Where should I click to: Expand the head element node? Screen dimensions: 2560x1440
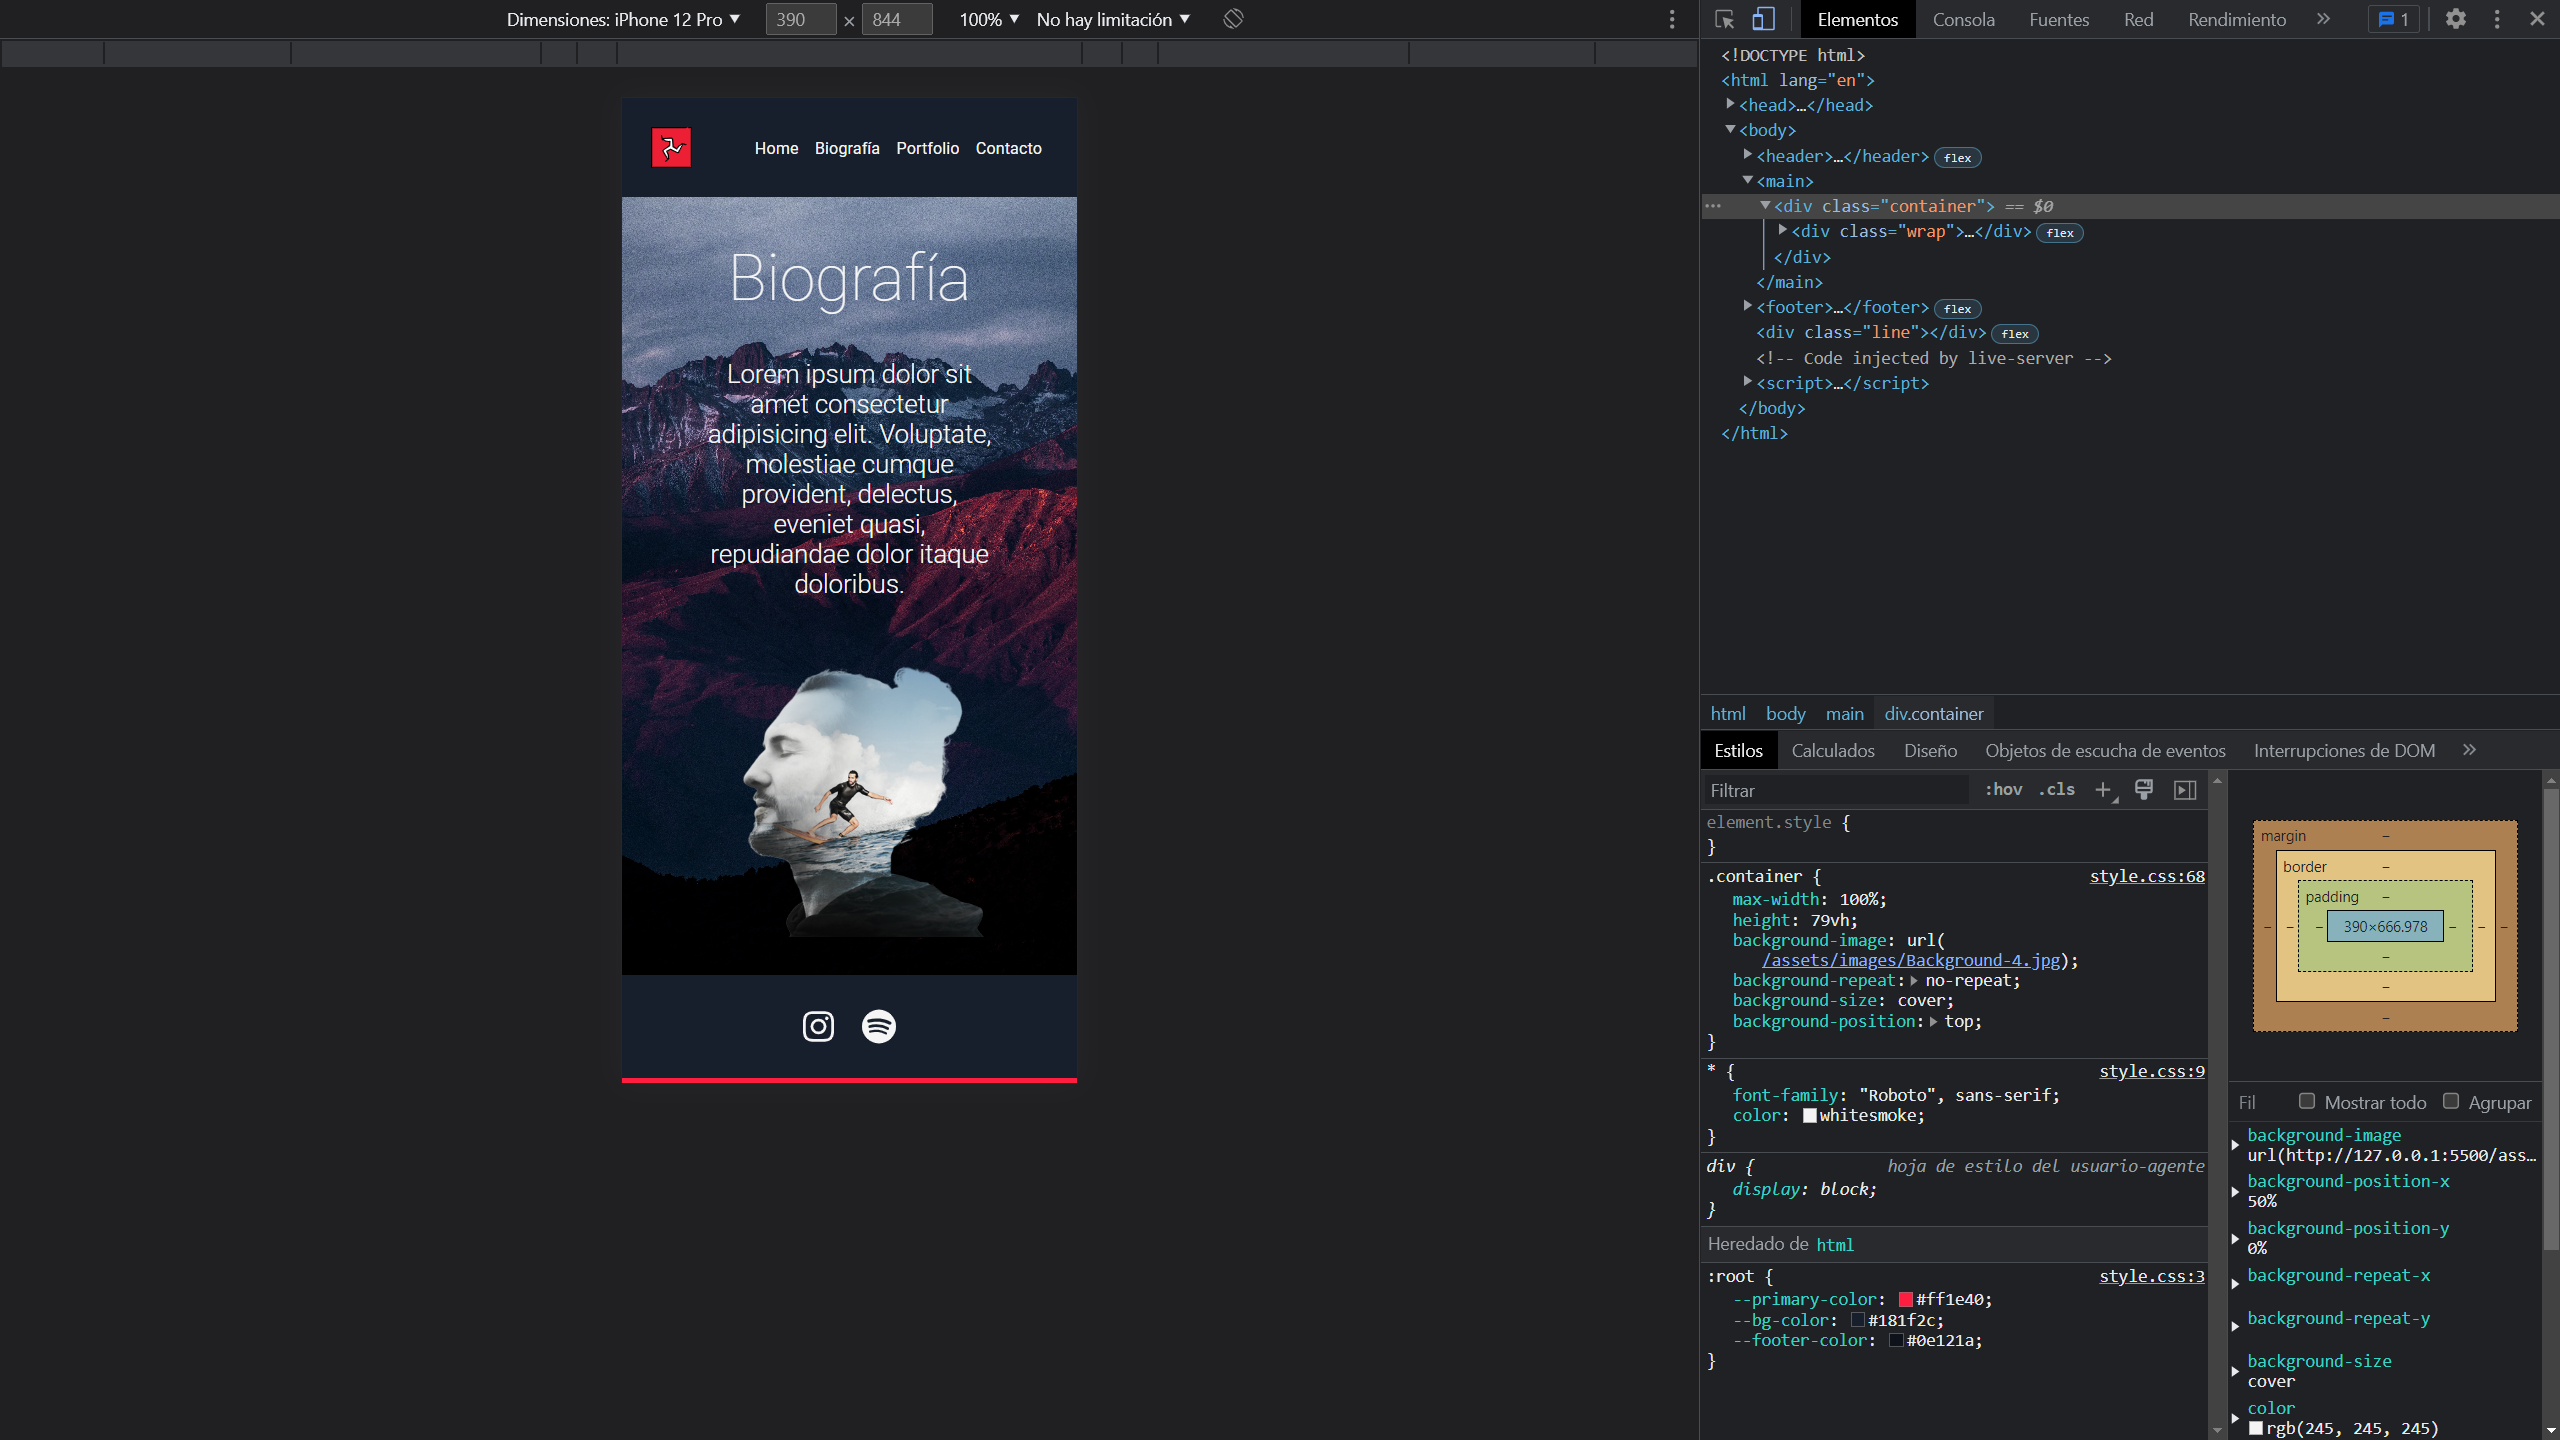(x=1730, y=104)
